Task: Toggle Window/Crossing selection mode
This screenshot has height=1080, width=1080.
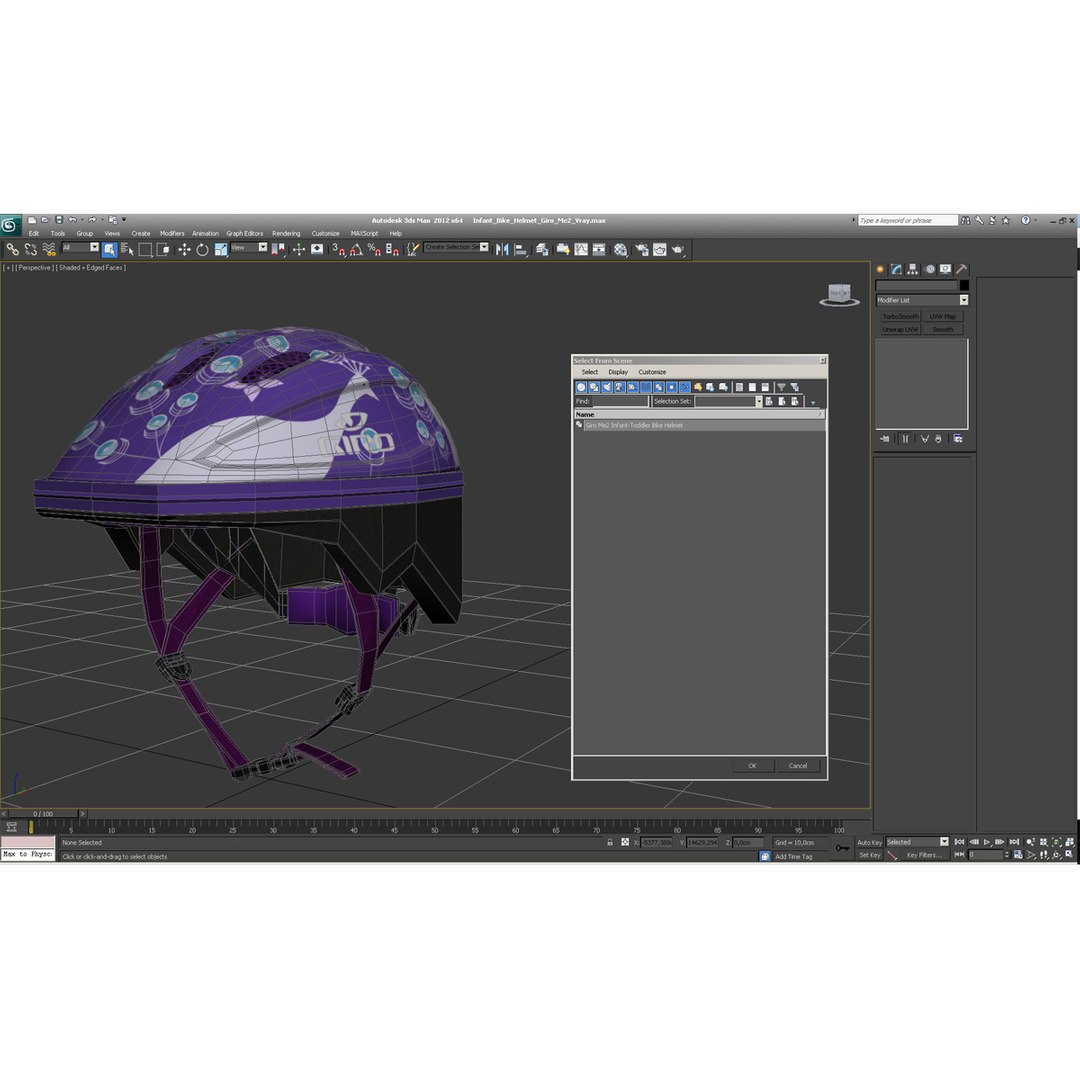Action: [163, 249]
